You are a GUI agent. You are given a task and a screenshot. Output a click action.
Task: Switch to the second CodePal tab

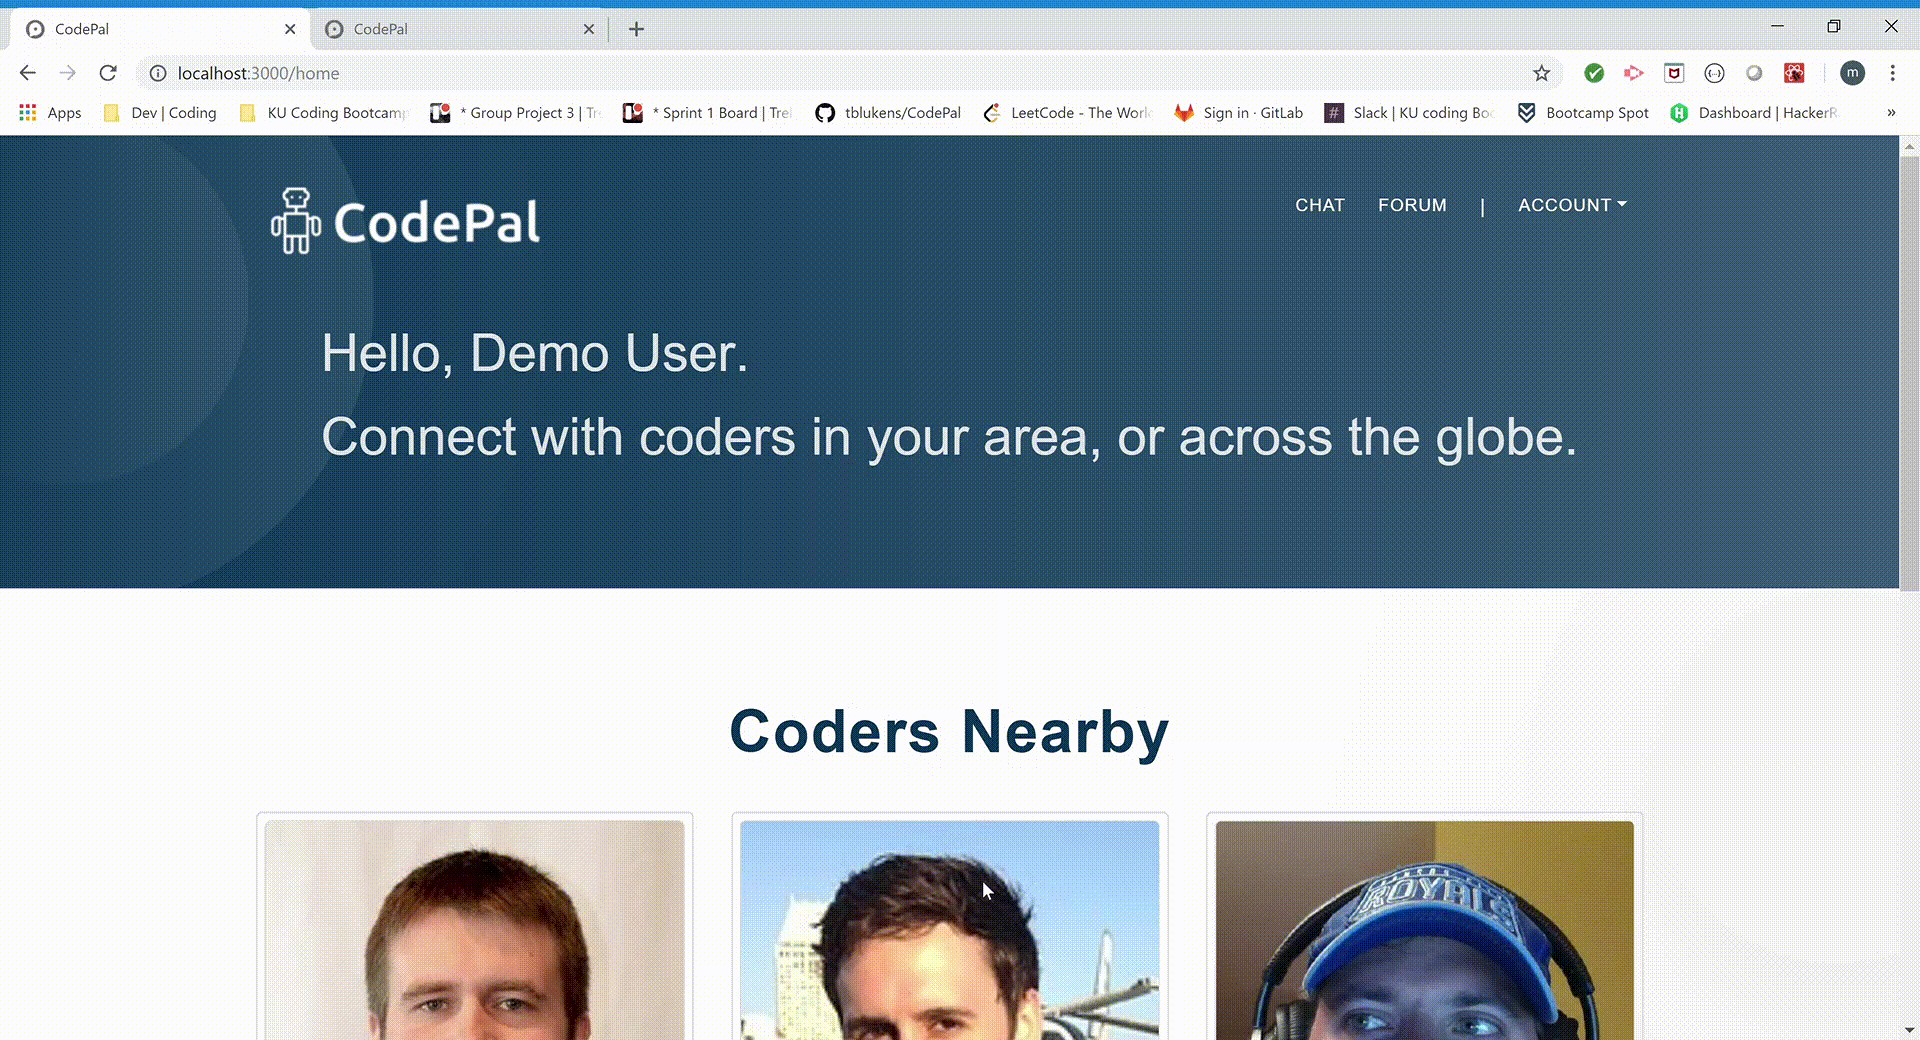(x=460, y=29)
